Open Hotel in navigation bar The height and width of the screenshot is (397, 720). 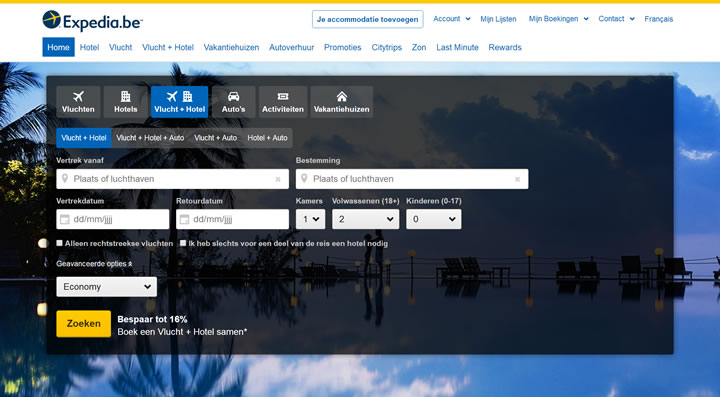tap(89, 47)
